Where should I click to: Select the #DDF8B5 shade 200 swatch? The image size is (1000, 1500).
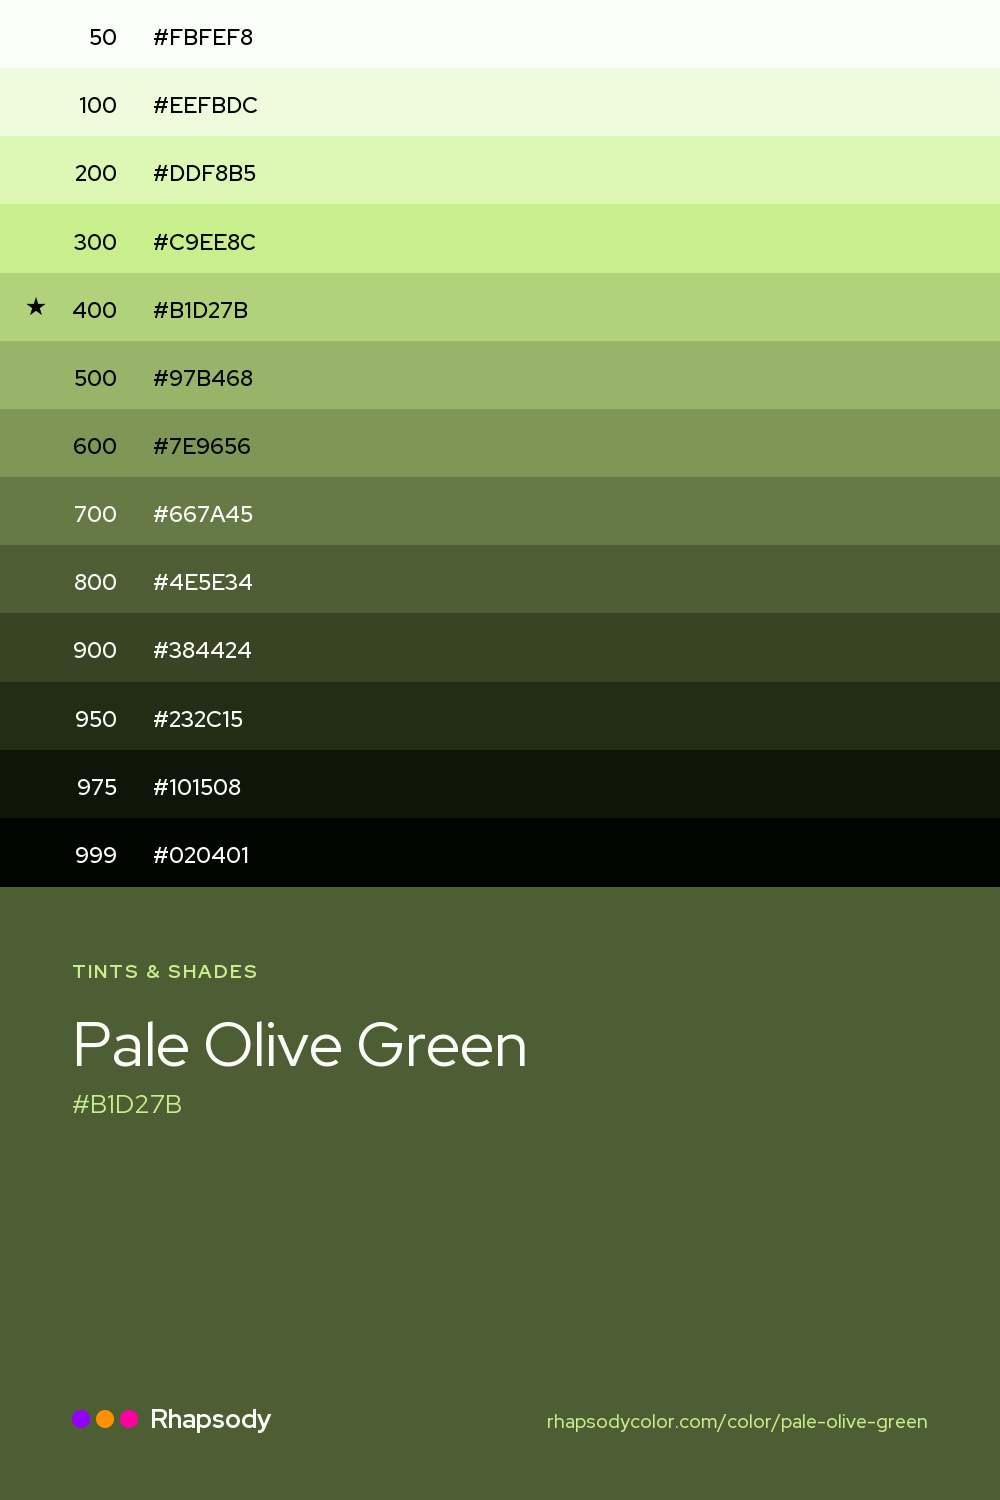tap(500, 170)
